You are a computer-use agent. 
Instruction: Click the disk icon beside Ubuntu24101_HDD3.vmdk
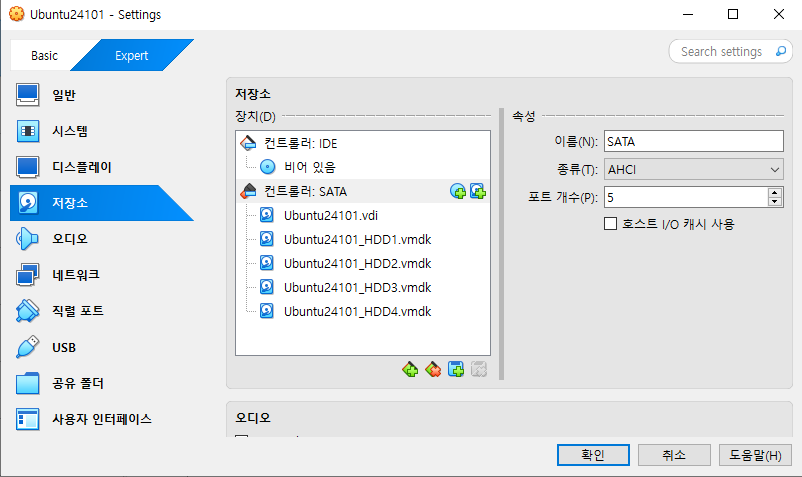click(266, 287)
